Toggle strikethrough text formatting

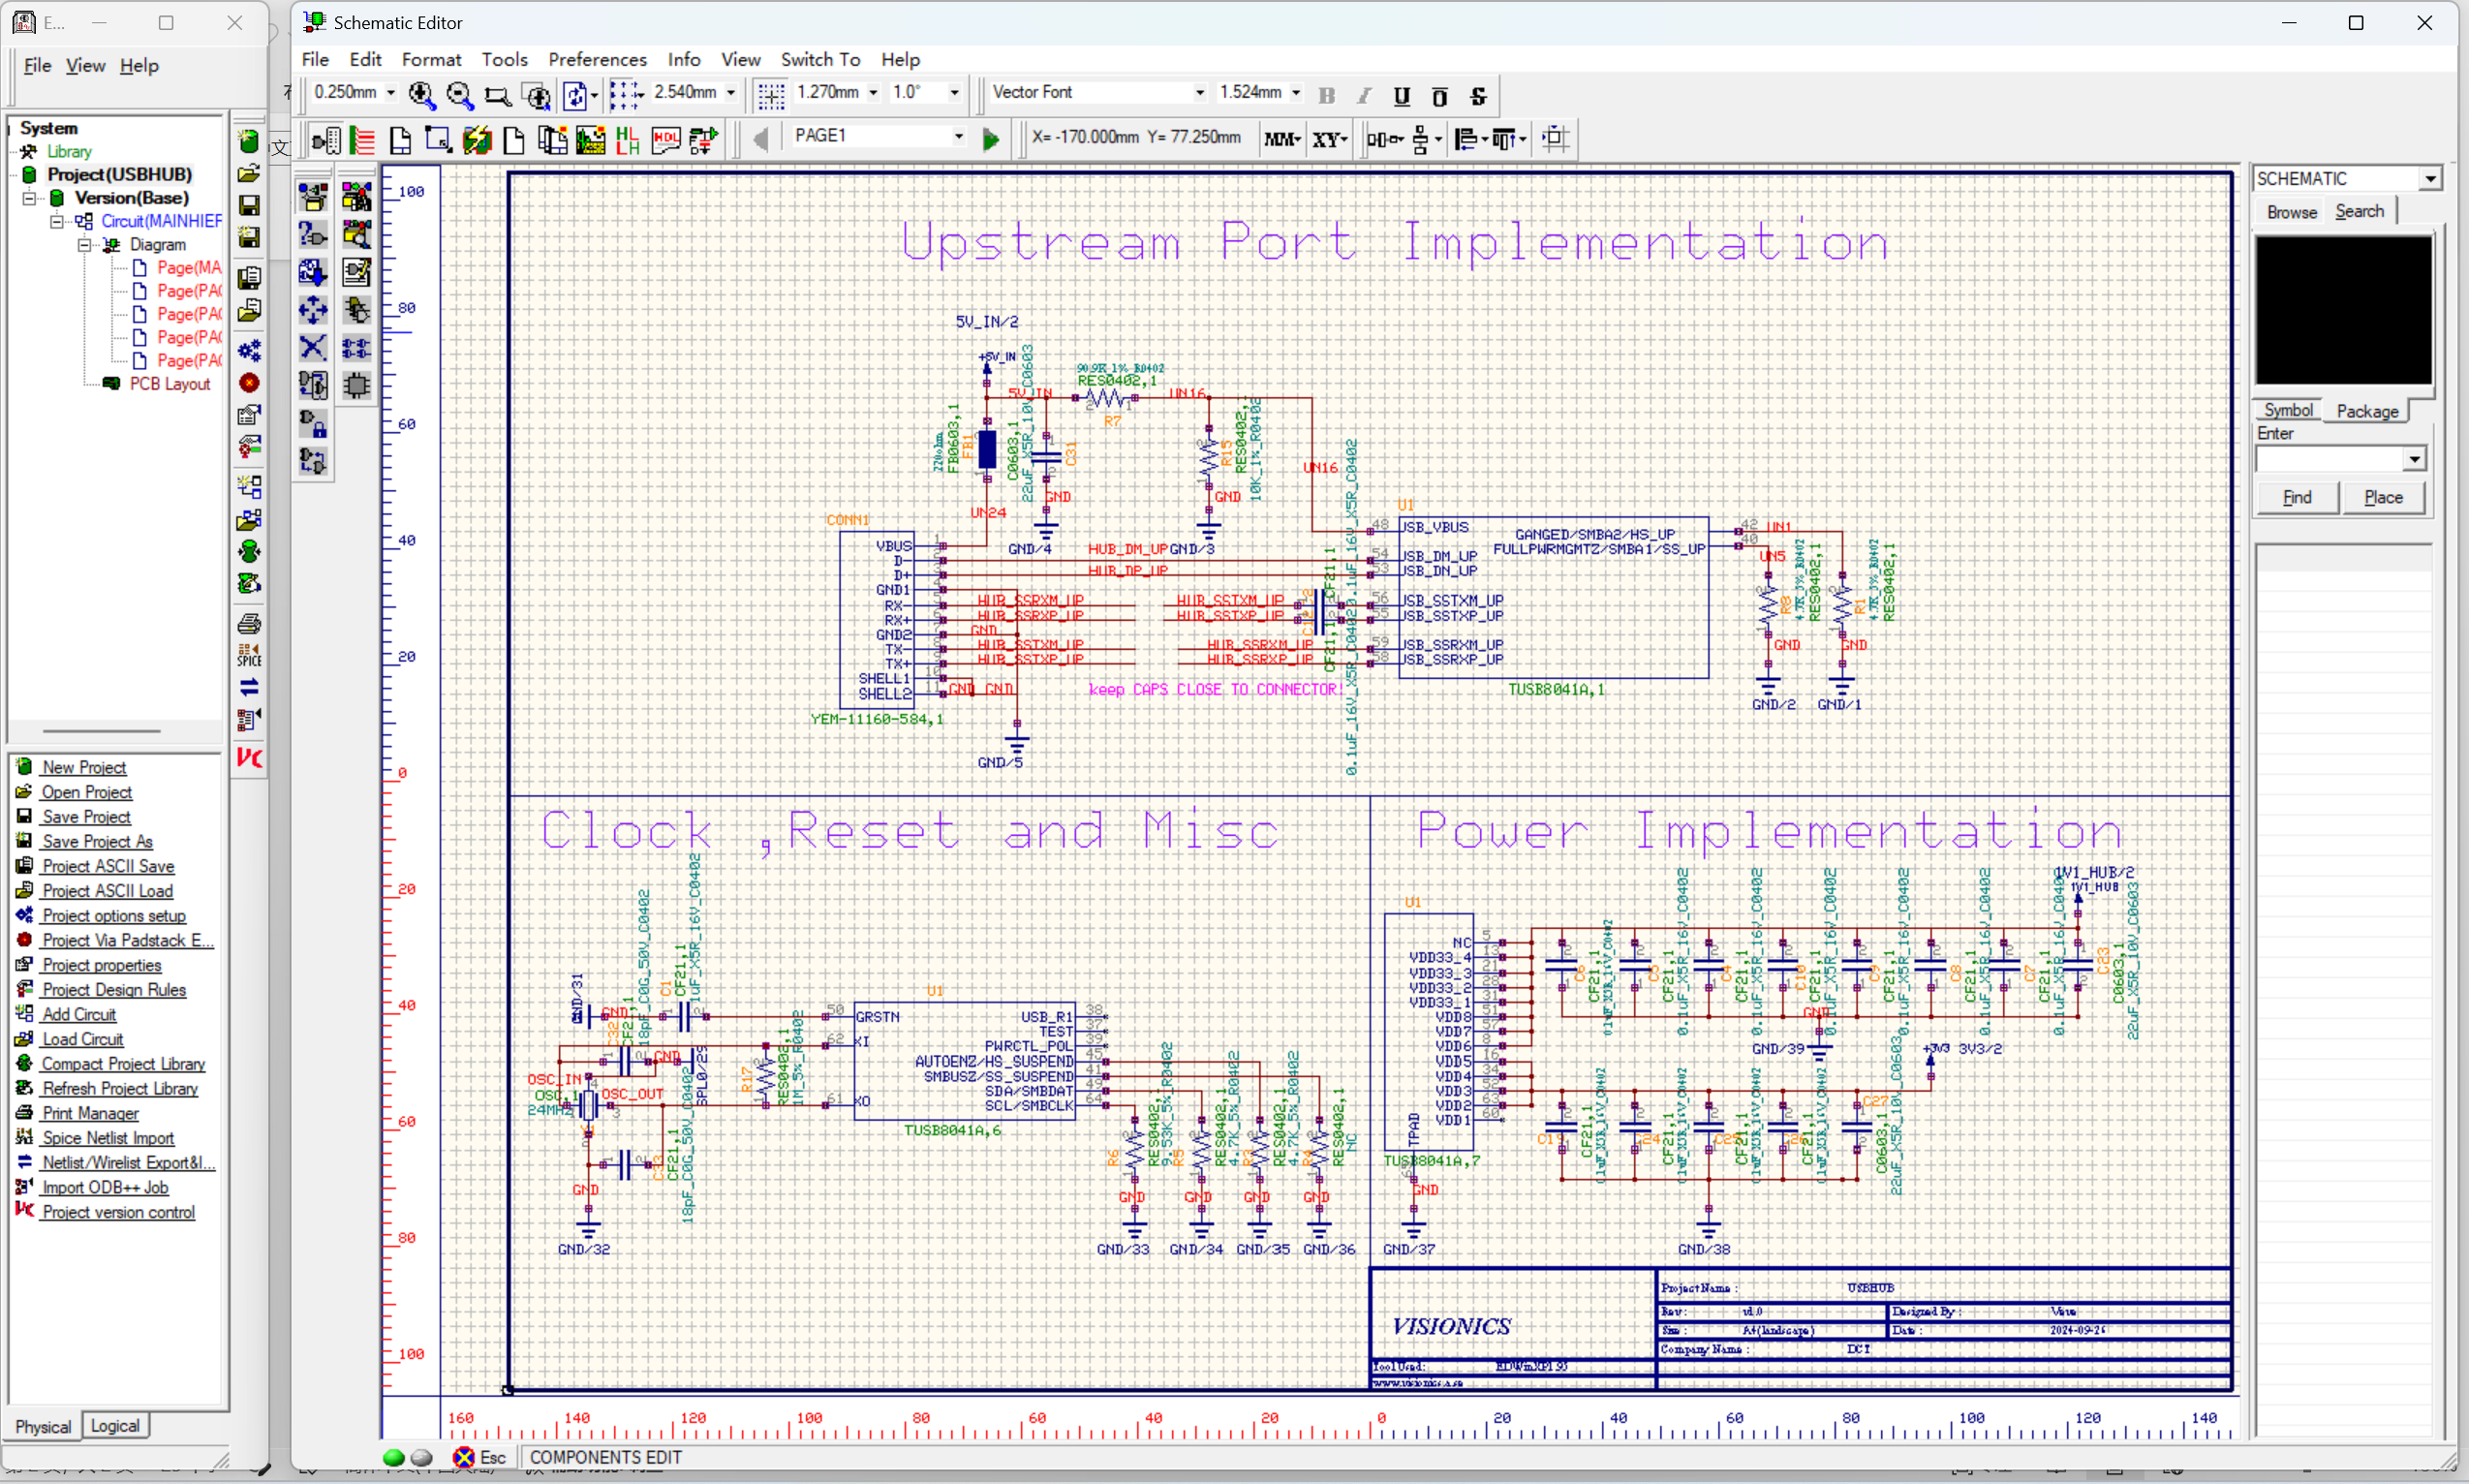point(1478,95)
